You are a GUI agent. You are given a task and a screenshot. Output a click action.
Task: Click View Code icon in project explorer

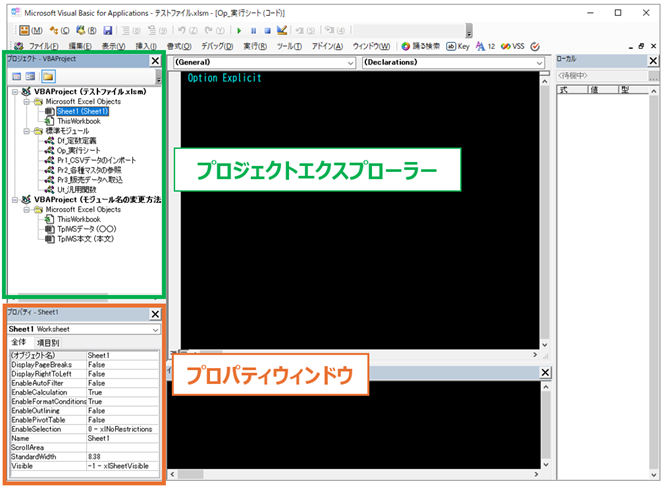(16, 77)
